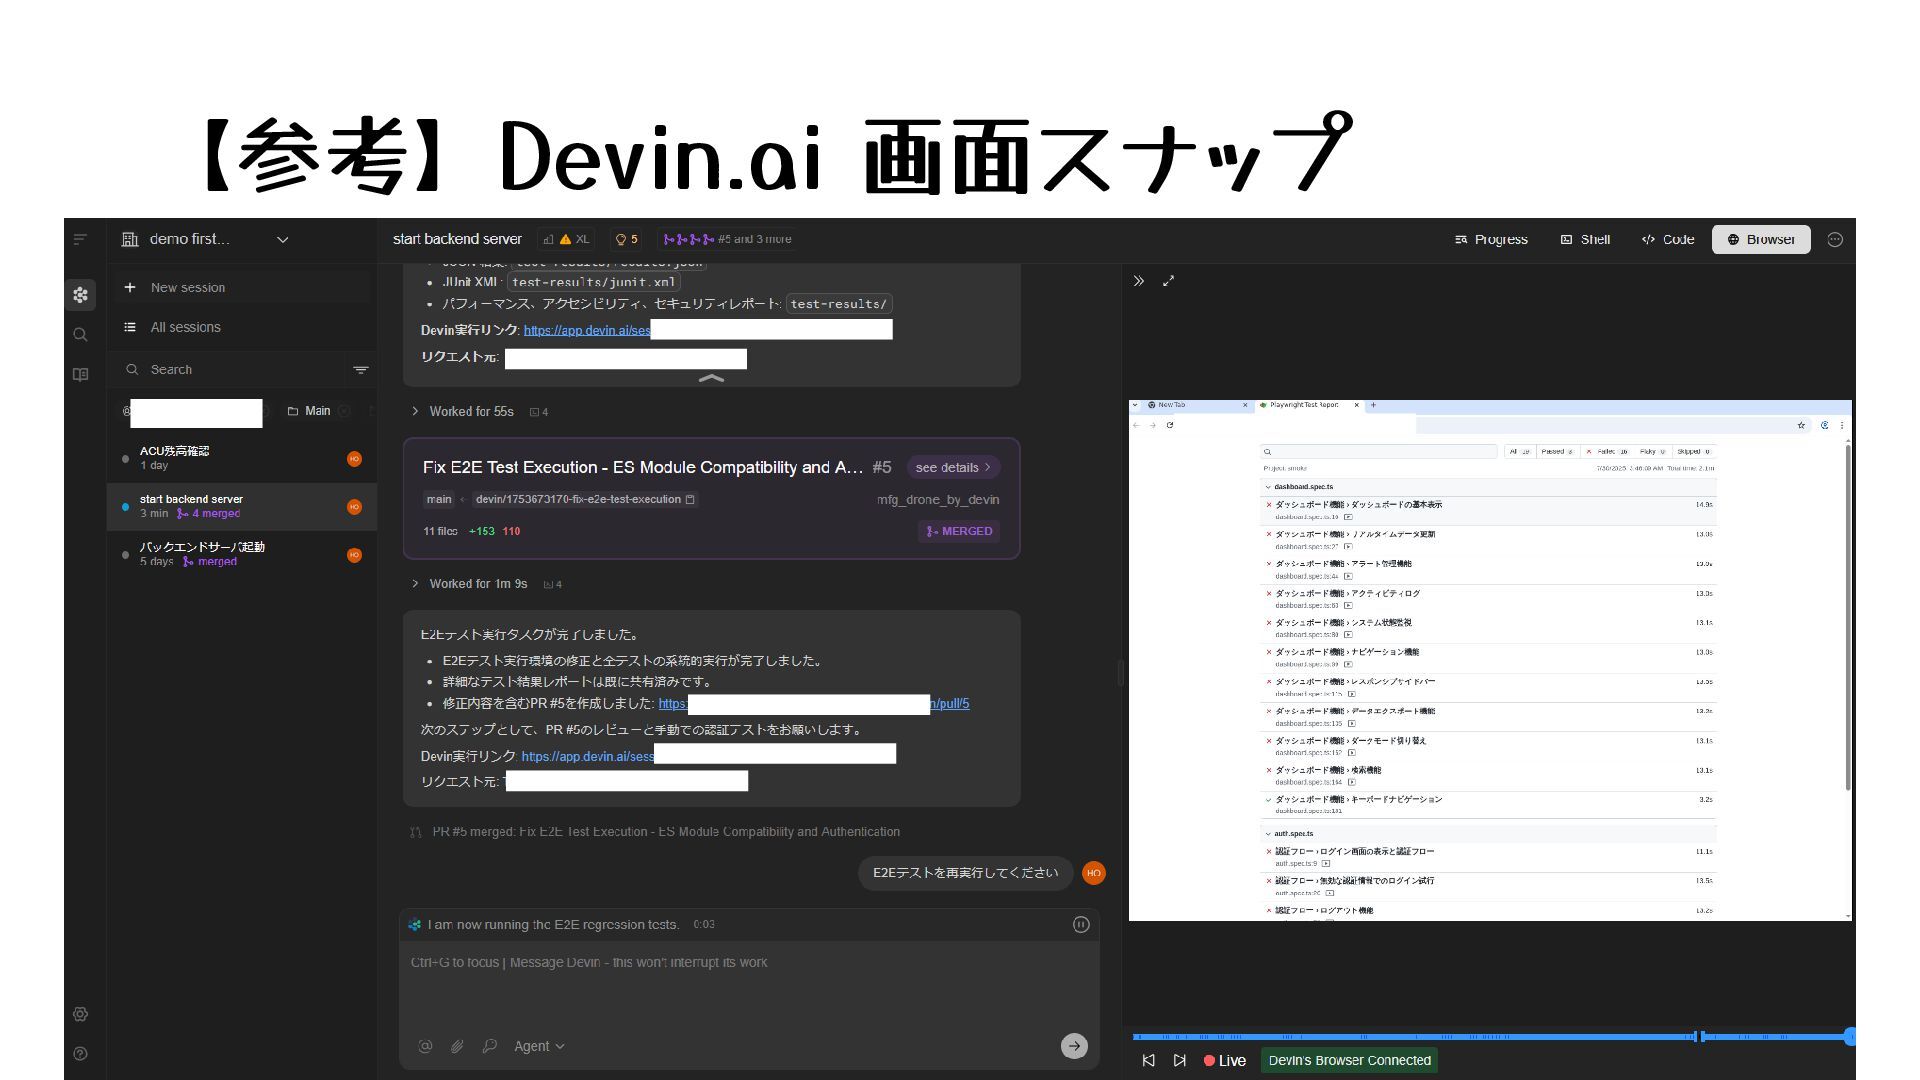The width and height of the screenshot is (1920, 1080).
Task: Click see details on PR #5
Action: [x=953, y=467]
